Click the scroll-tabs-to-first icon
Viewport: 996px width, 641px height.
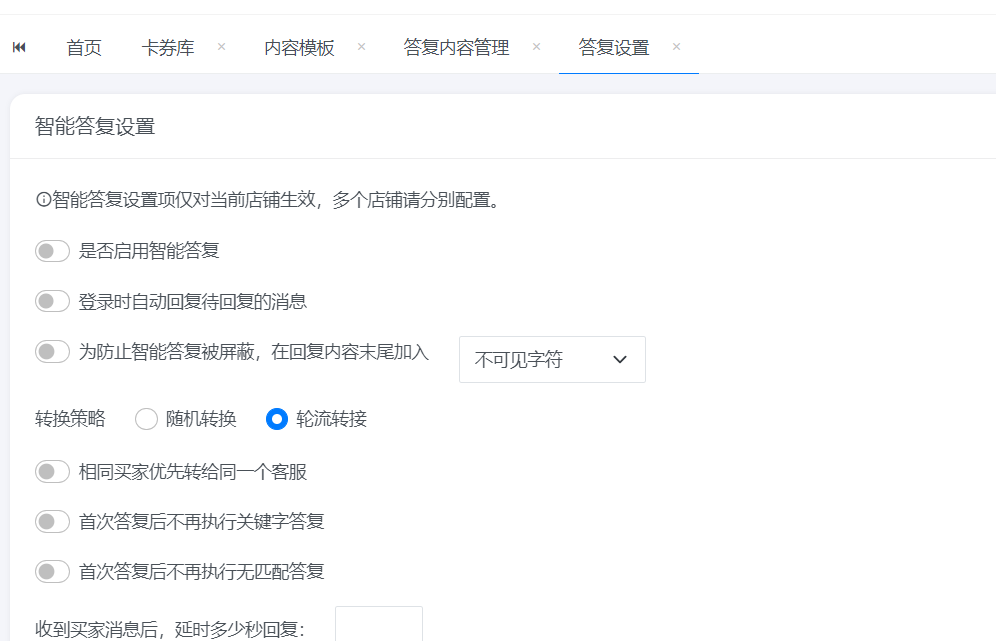19,47
